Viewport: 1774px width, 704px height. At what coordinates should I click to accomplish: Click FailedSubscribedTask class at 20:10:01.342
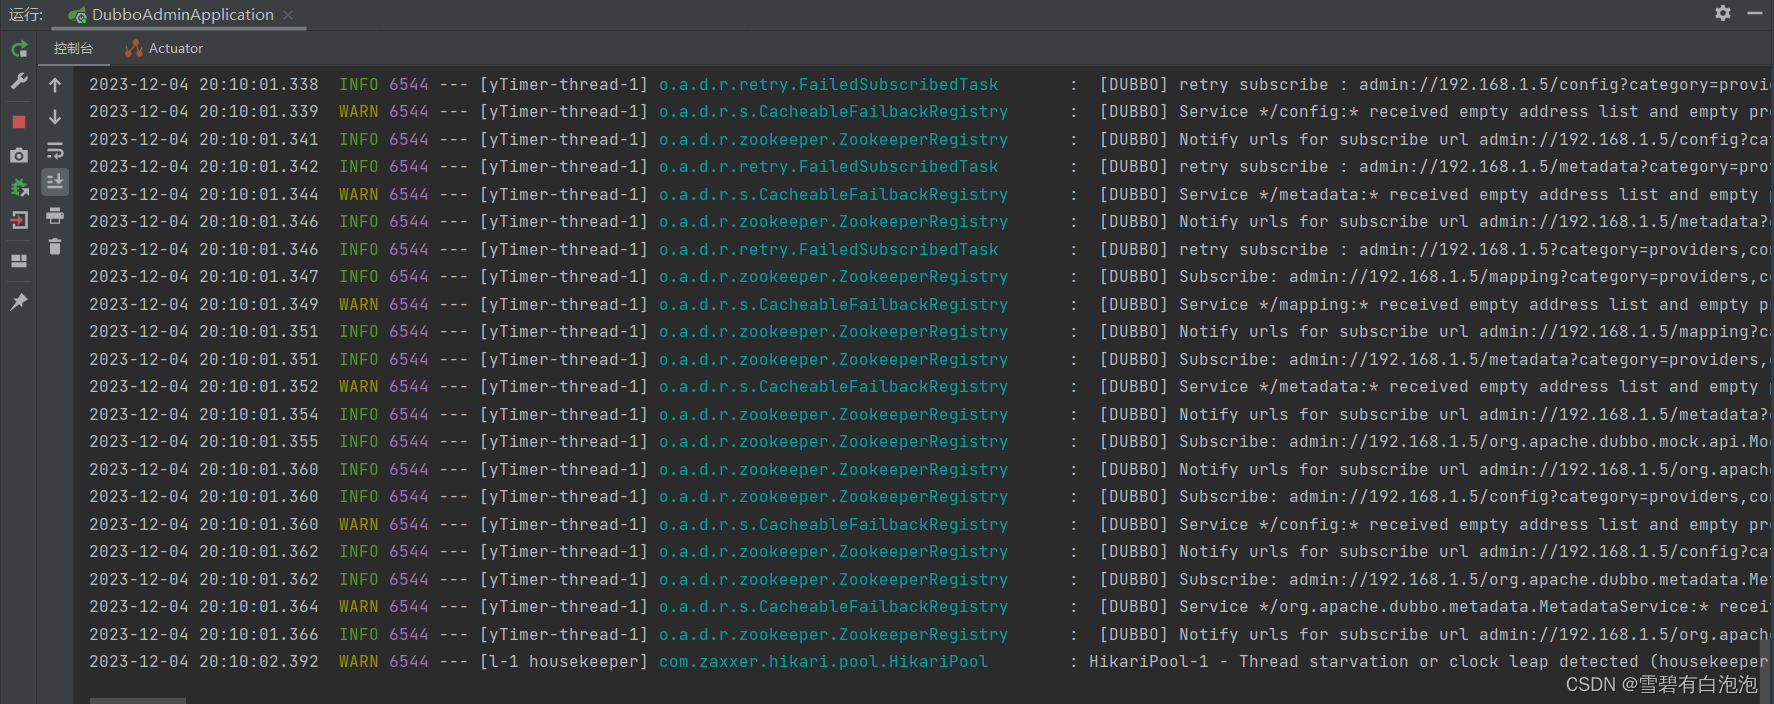tap(828, 167)
